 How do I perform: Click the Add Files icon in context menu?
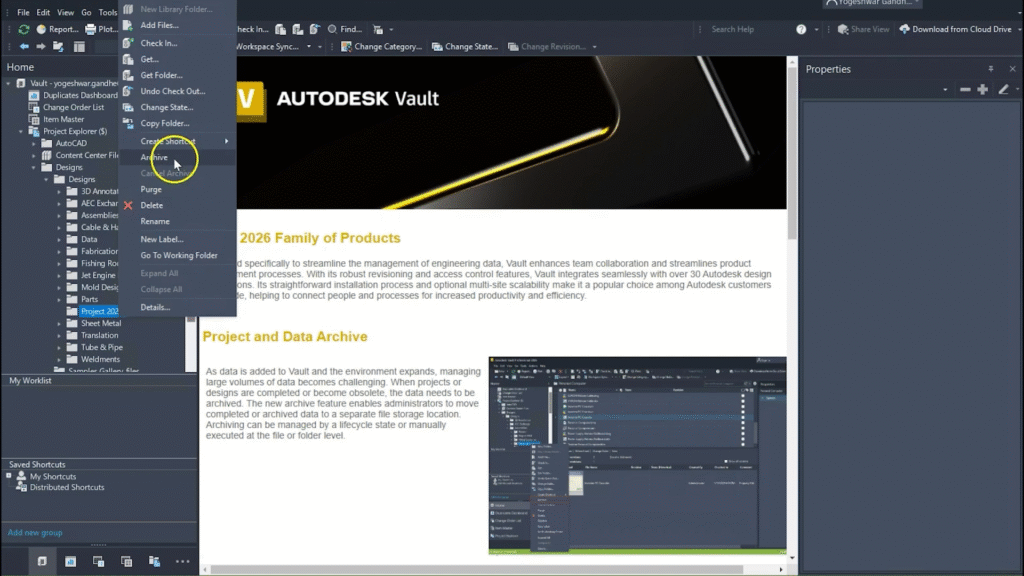(128, 25)
